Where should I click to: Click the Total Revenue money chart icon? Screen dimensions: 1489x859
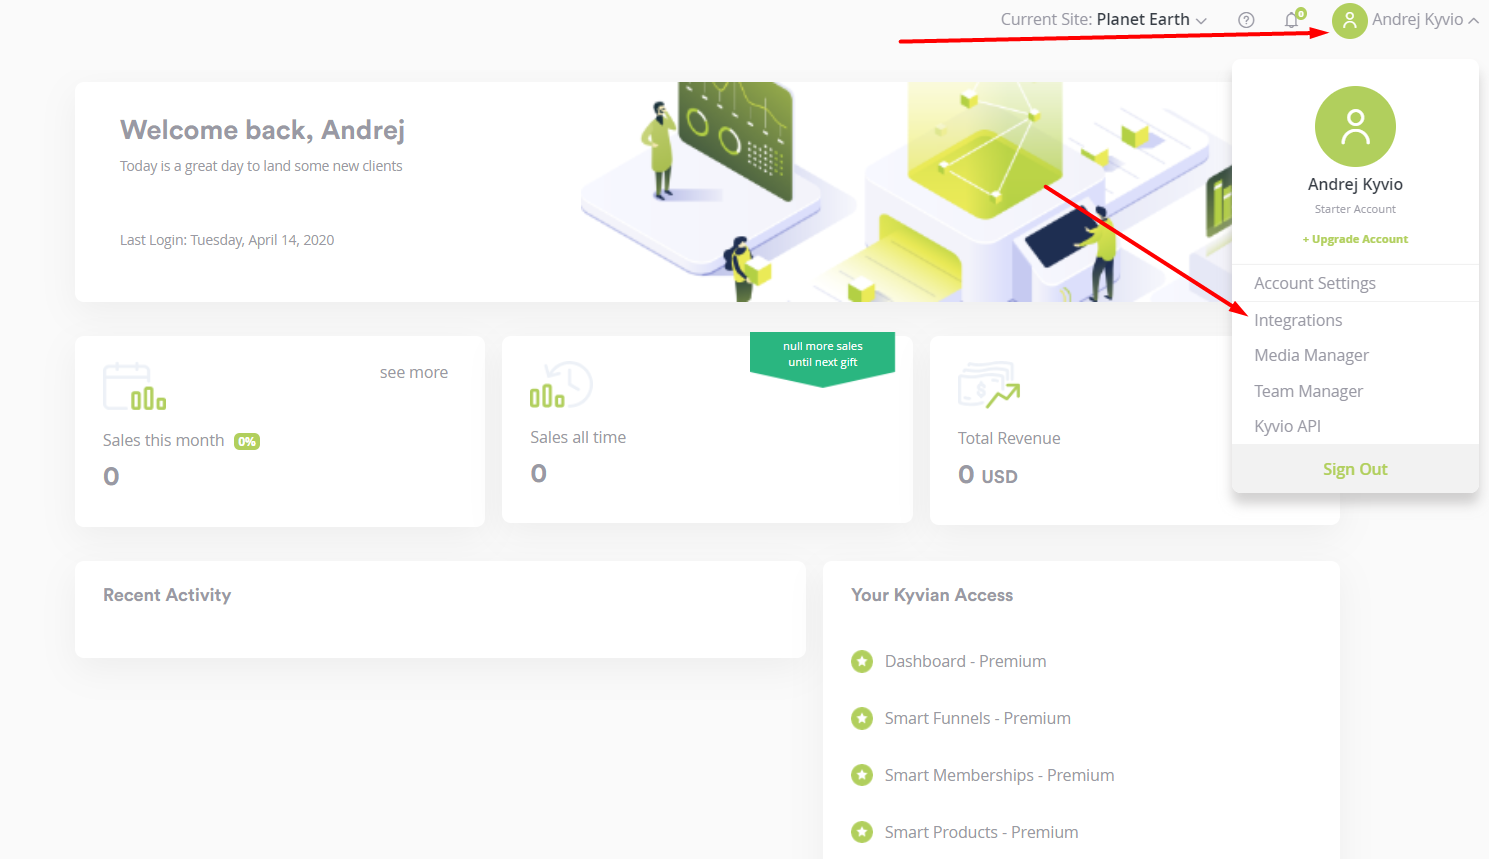click(x=989, y=385)
